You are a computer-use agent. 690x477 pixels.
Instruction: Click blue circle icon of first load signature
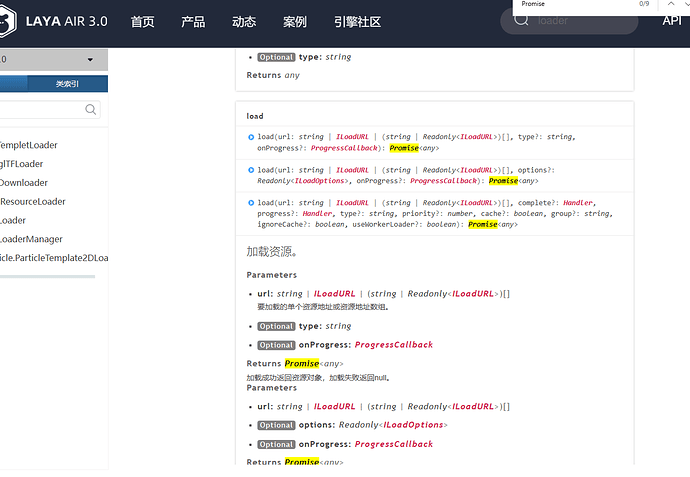pos(251,137)
